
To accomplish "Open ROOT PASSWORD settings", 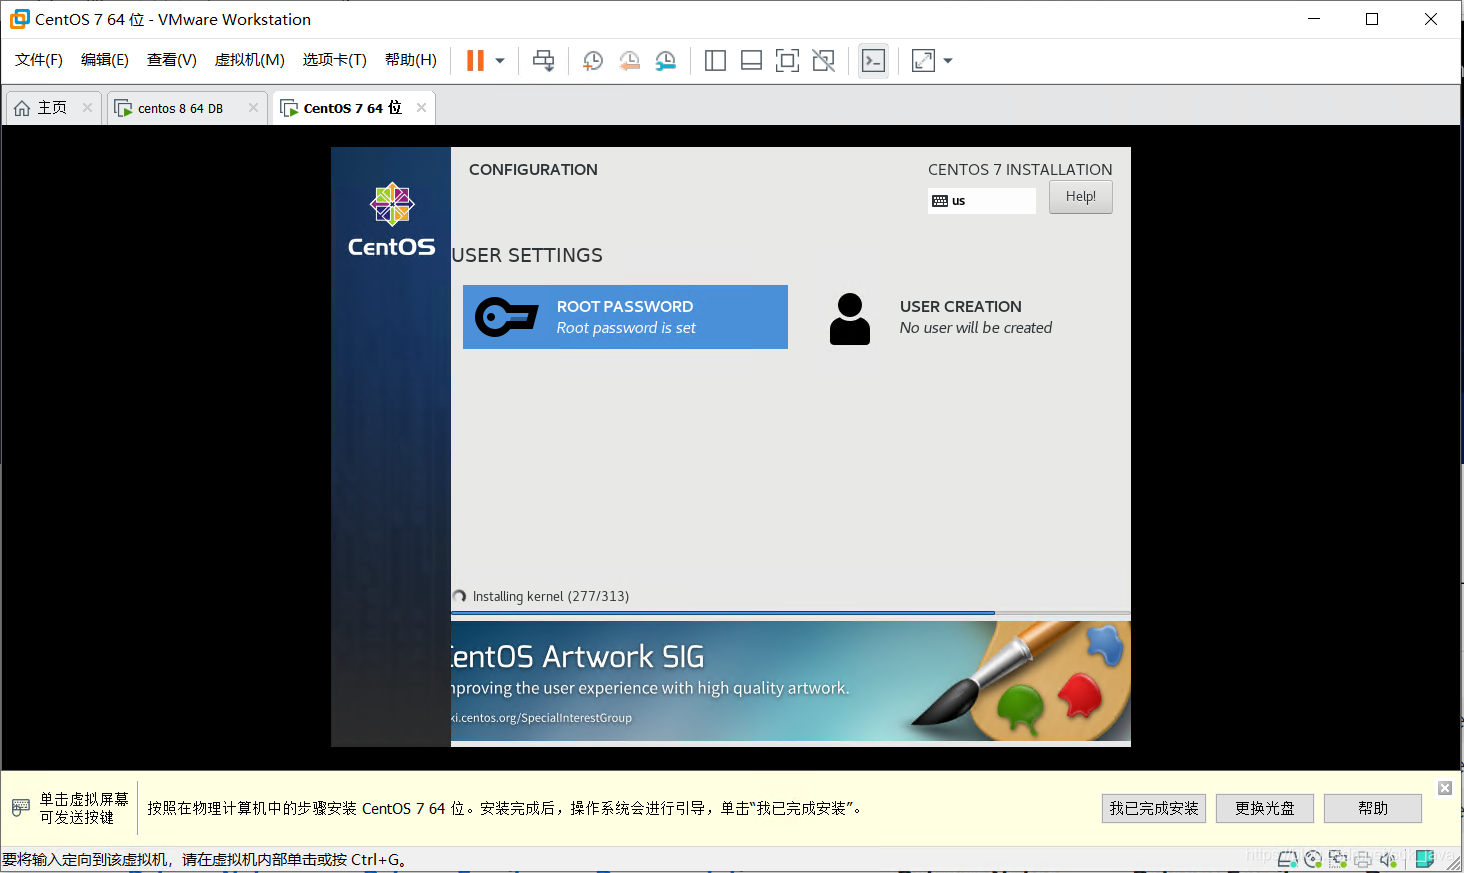I will (x=625, y=316).
